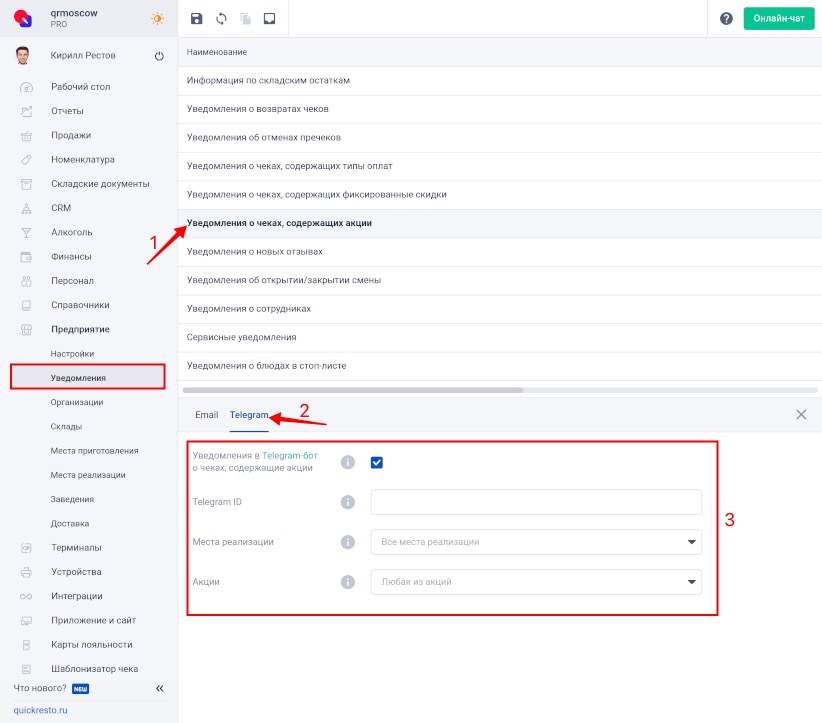Collapse the sidebar with double chevron
The image size is (822, 723).
[x=159, y=688]
